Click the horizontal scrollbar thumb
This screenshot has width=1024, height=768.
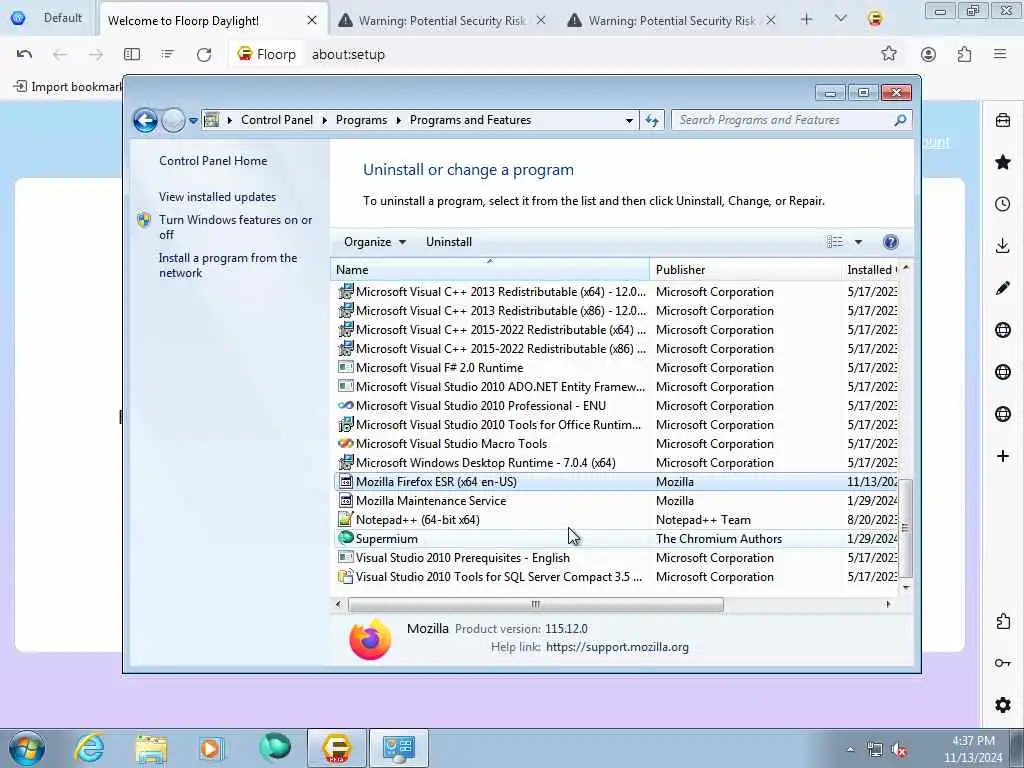pyautogui.click(x=536, y=605)
